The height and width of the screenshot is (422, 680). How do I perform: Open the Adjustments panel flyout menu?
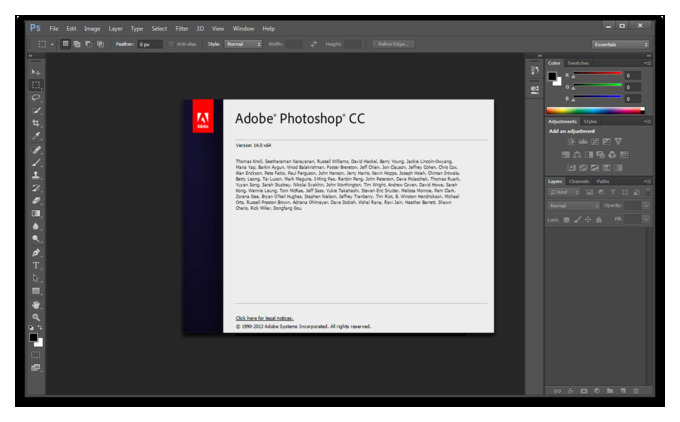coord(648,121)
